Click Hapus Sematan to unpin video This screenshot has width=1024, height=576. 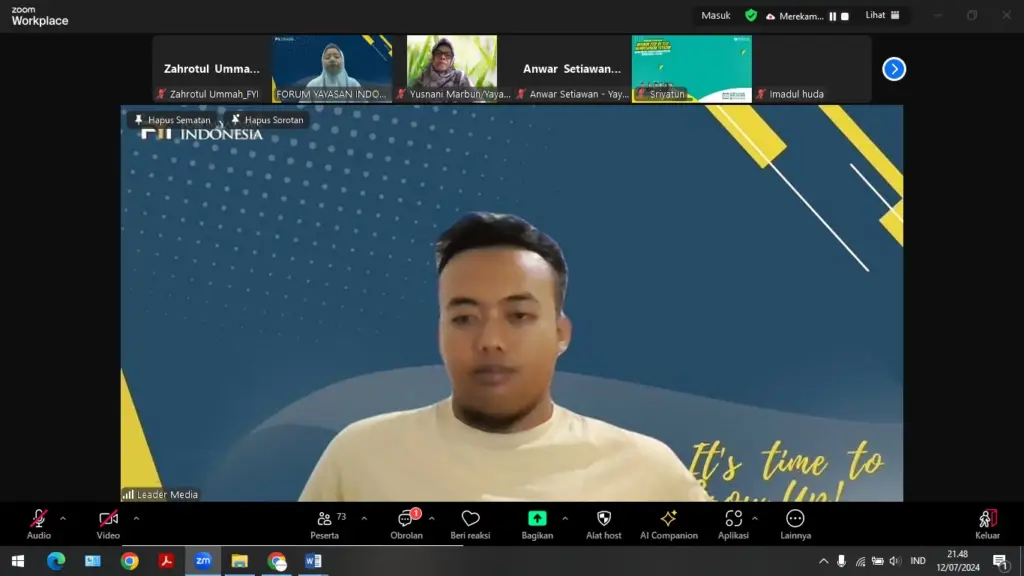pyautogui.click(x=172, y=120)
